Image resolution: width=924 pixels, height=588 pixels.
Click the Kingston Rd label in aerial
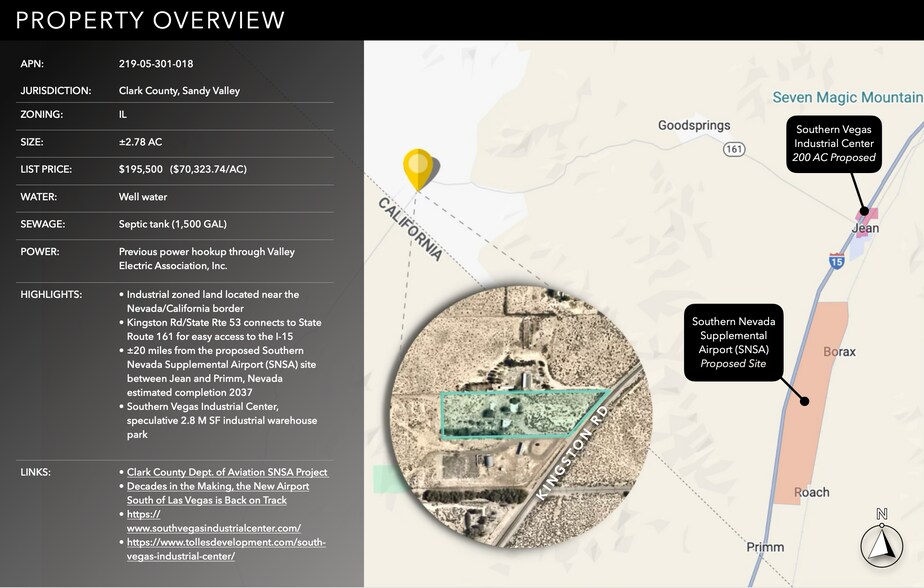pos(573,457)
